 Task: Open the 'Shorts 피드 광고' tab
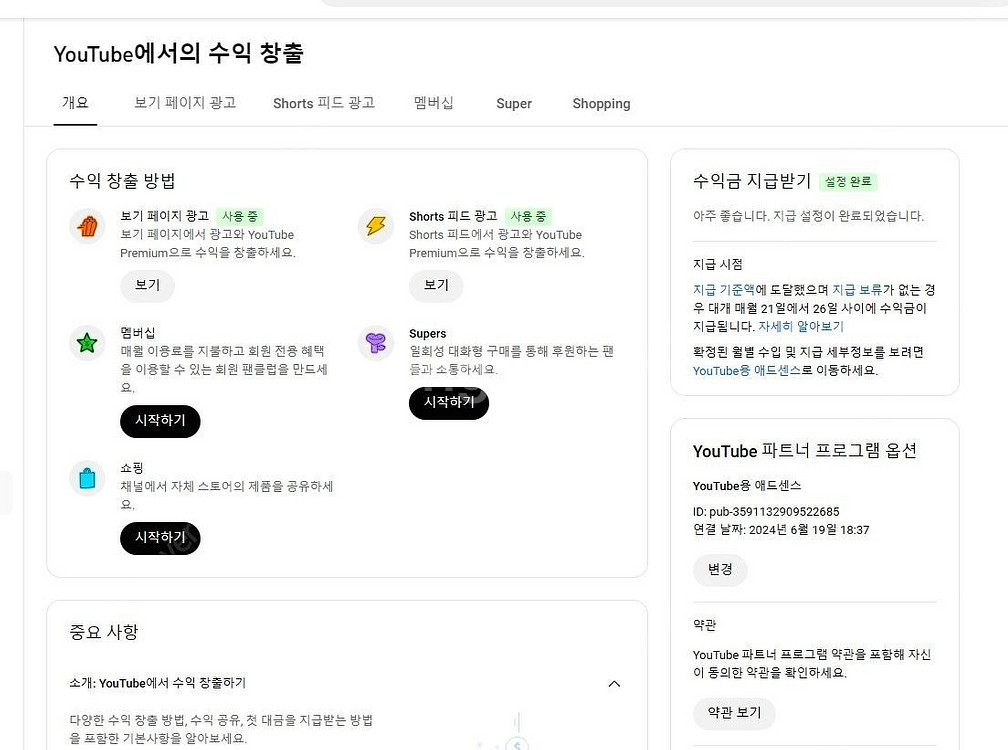323,103
